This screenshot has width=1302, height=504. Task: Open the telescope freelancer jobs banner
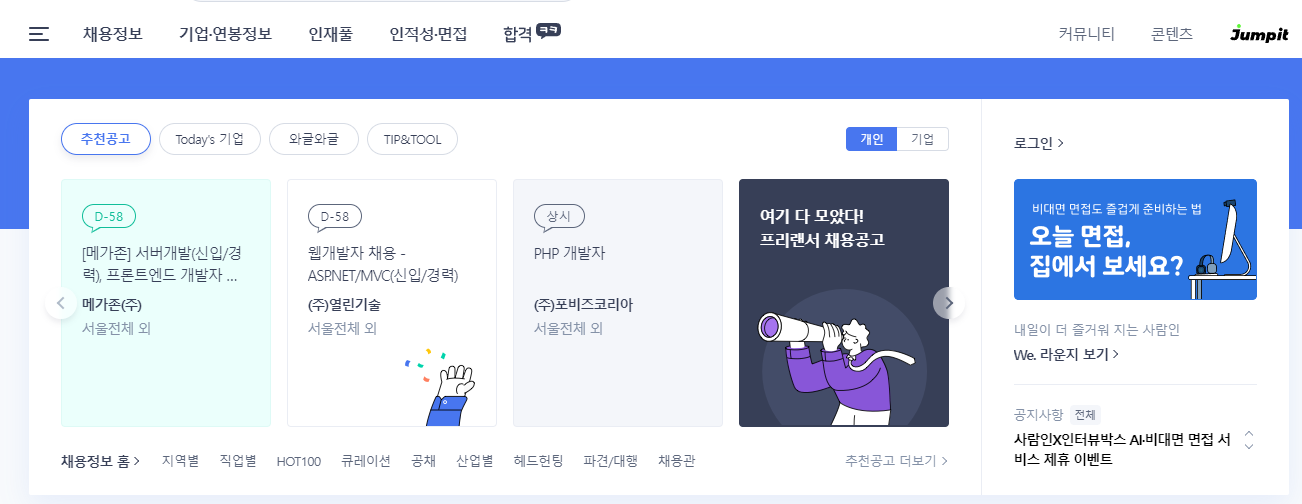[x=844, y=303]
